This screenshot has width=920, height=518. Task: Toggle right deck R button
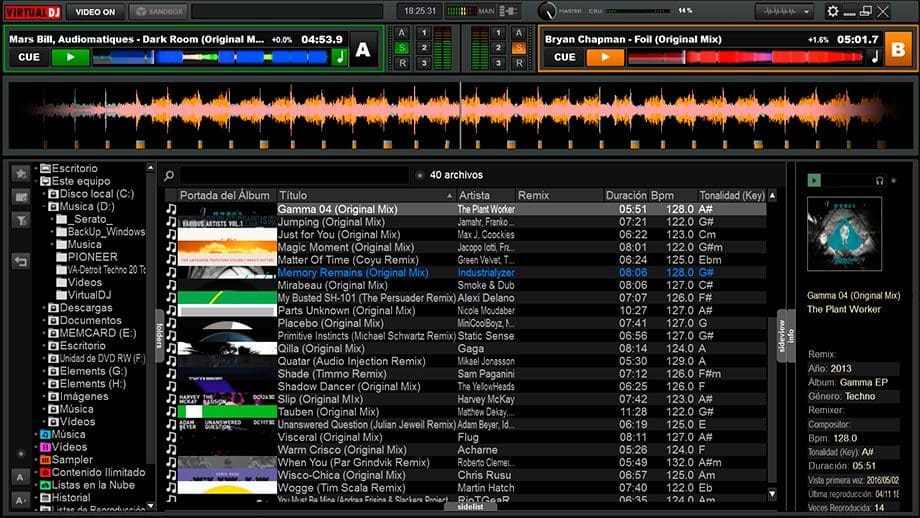pos(519,63)
